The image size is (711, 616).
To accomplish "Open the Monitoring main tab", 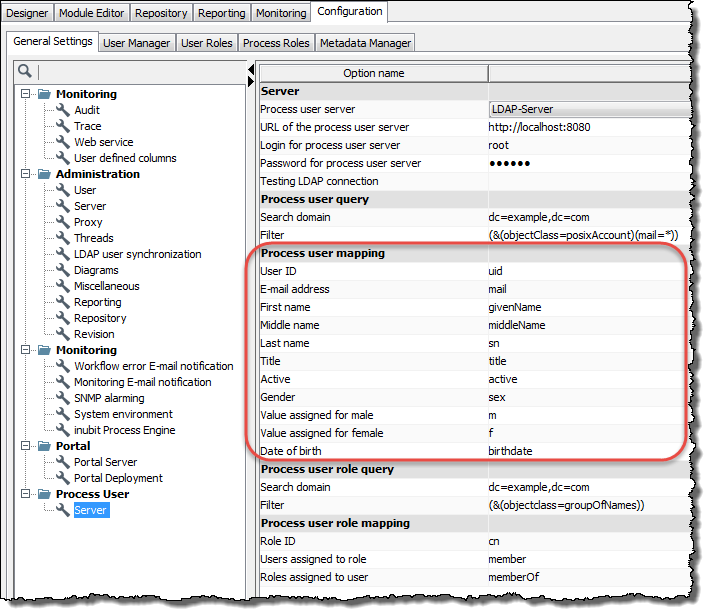I will 281,13.
